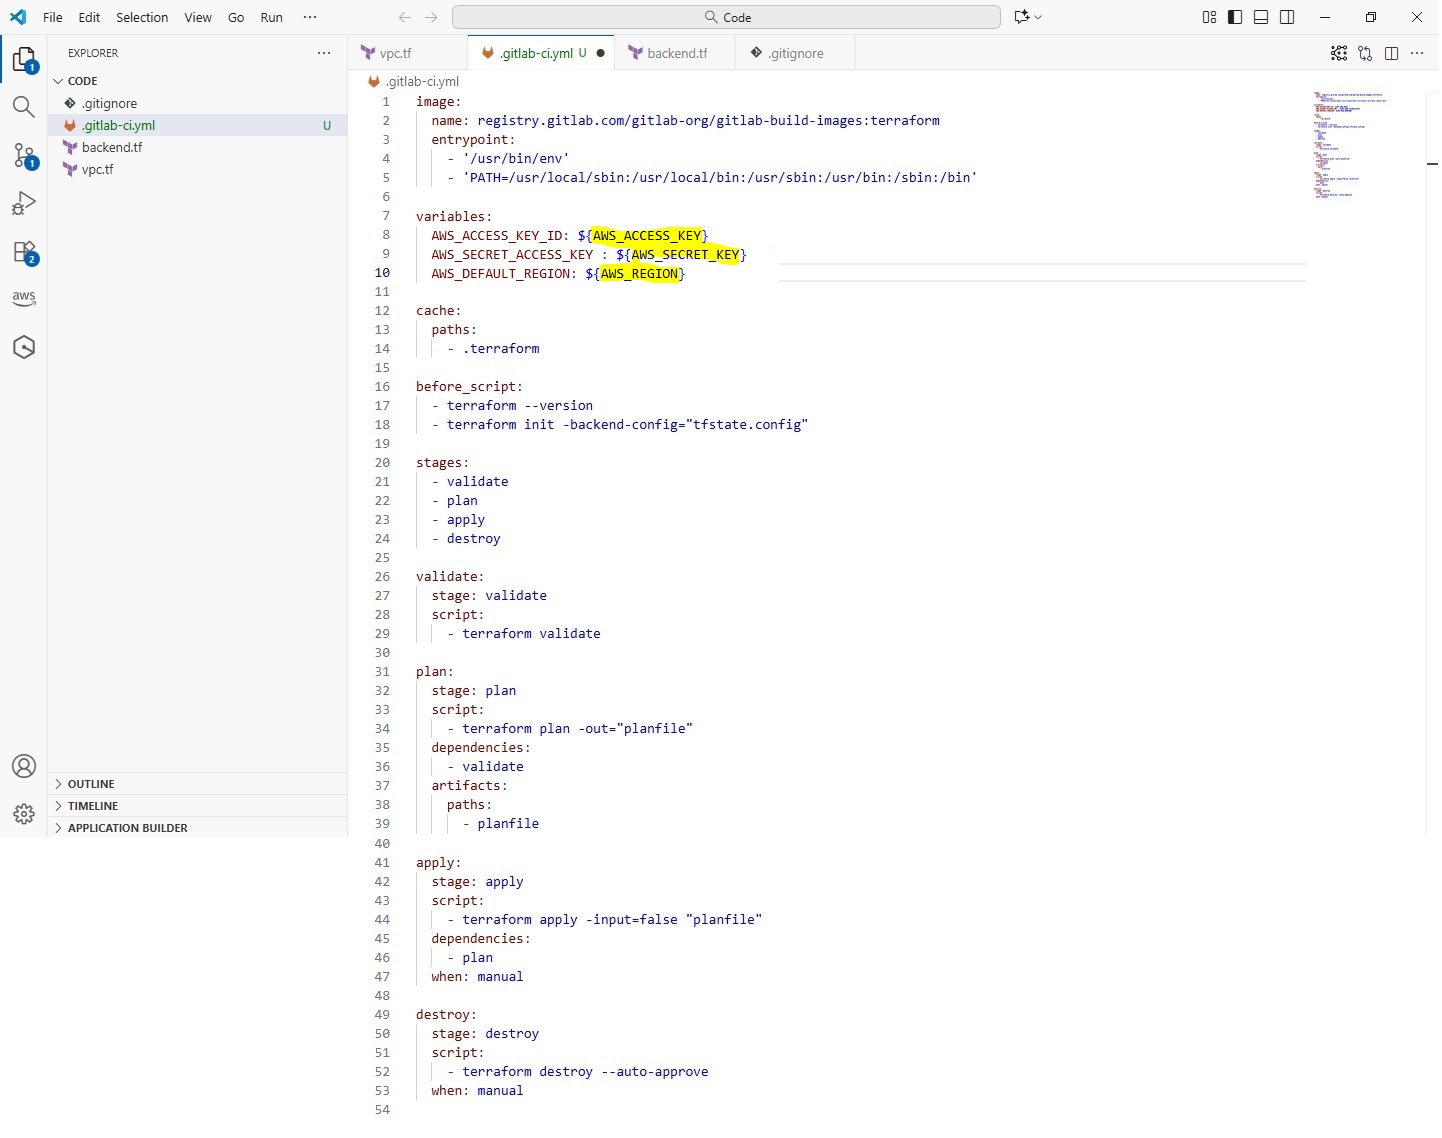The height and width of the screenshot is (1138, 1442).
Task: Open the Manage gear settings
Action: point(24,814)
